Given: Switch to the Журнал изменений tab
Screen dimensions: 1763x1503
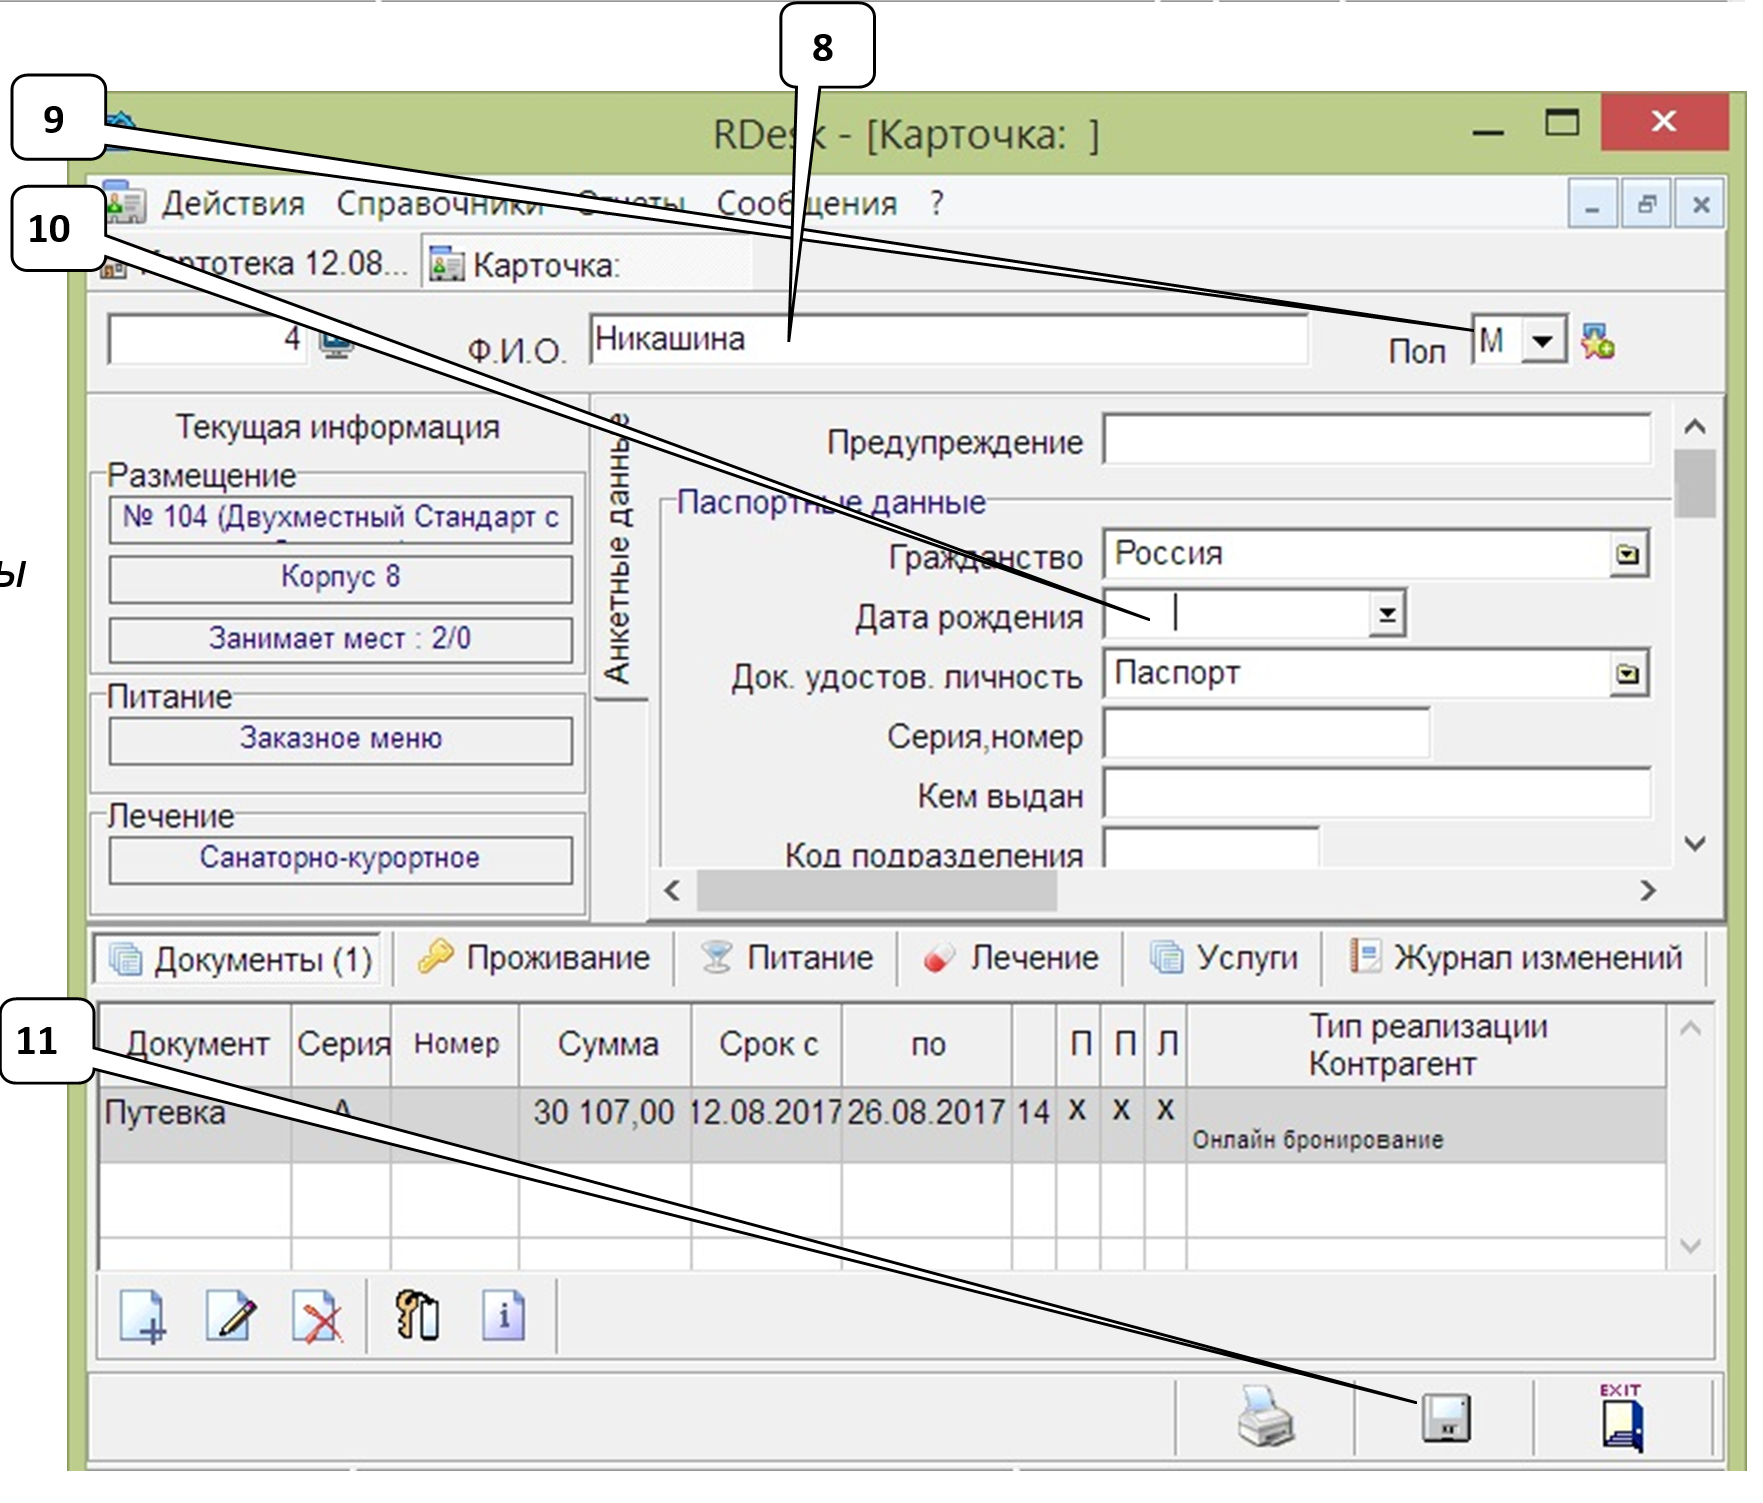Looking at the screenshot, I should click(1516, 958).
